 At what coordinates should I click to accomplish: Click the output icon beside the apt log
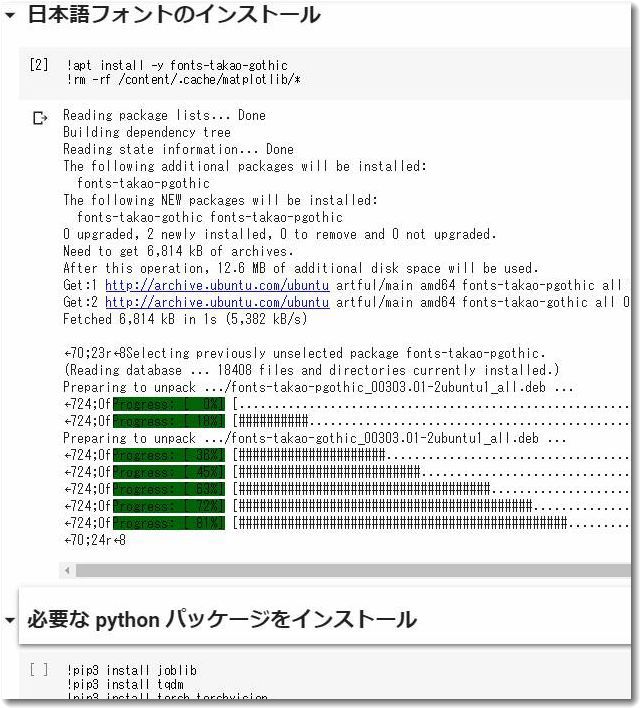pos(41,118)
